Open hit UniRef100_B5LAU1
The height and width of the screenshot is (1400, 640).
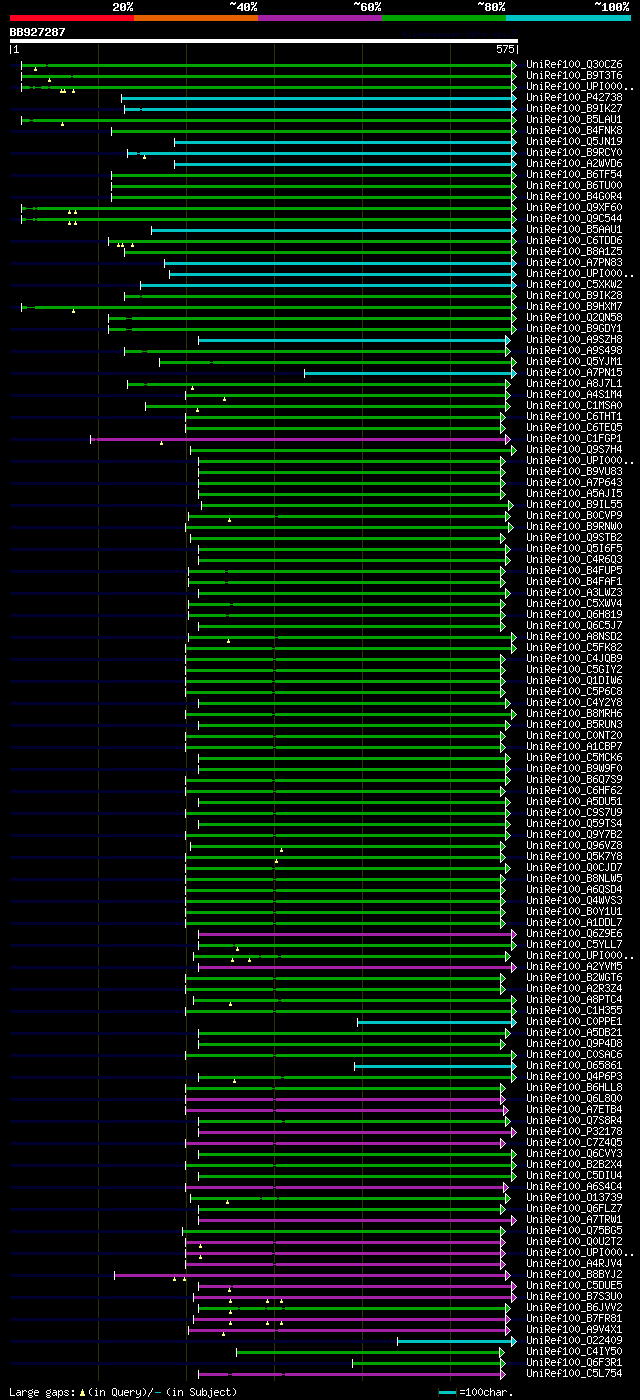(574, 120)
